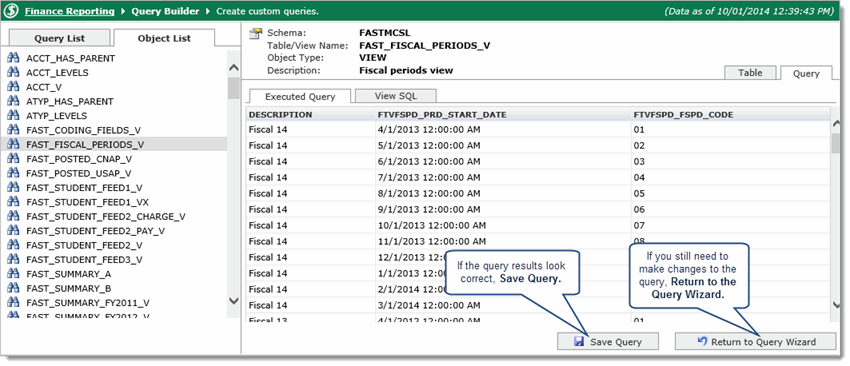Switch to the Query List tab
The width and height of the screenshot is (850, 366).
click(x=60, y=38)
